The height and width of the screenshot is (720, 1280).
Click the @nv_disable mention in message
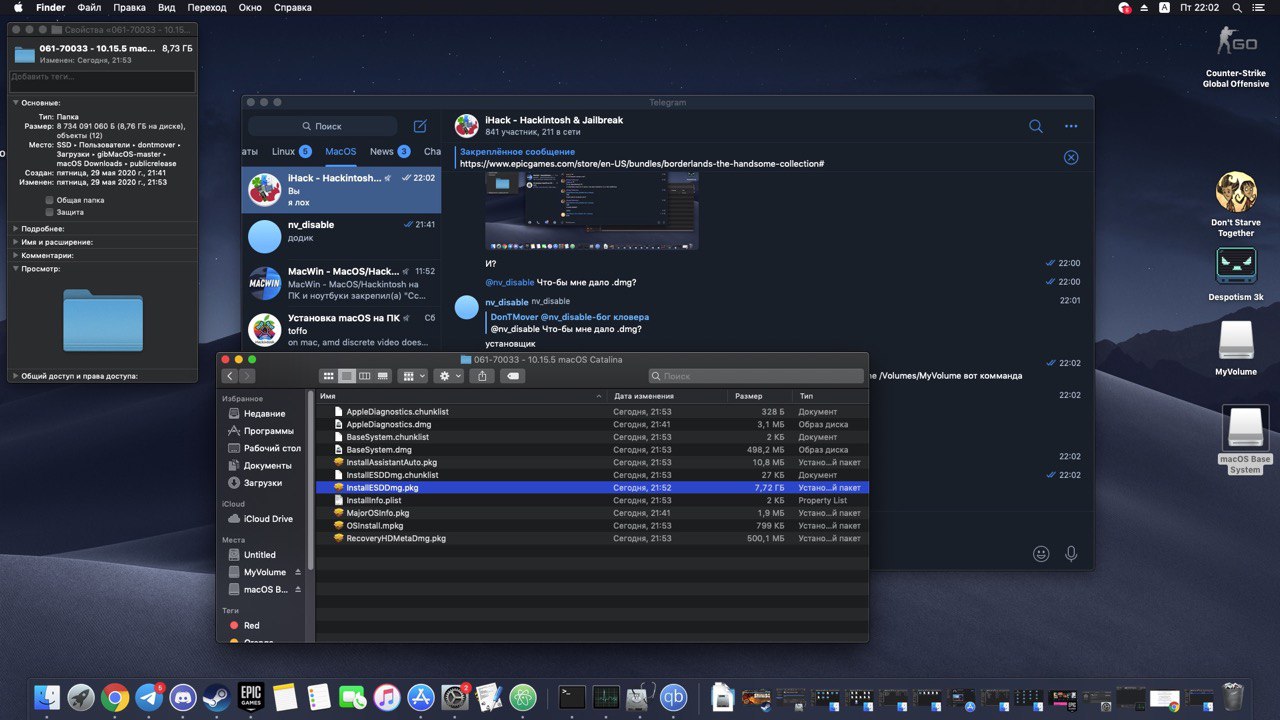[x=510, y=282]
